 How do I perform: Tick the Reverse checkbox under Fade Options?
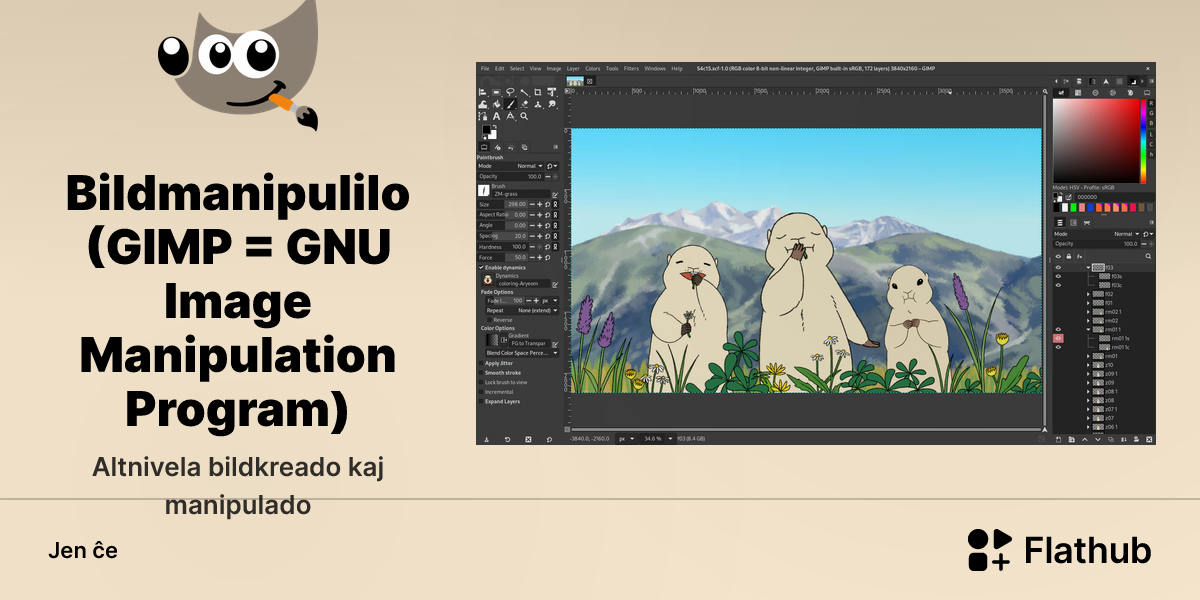coord(489,320)
